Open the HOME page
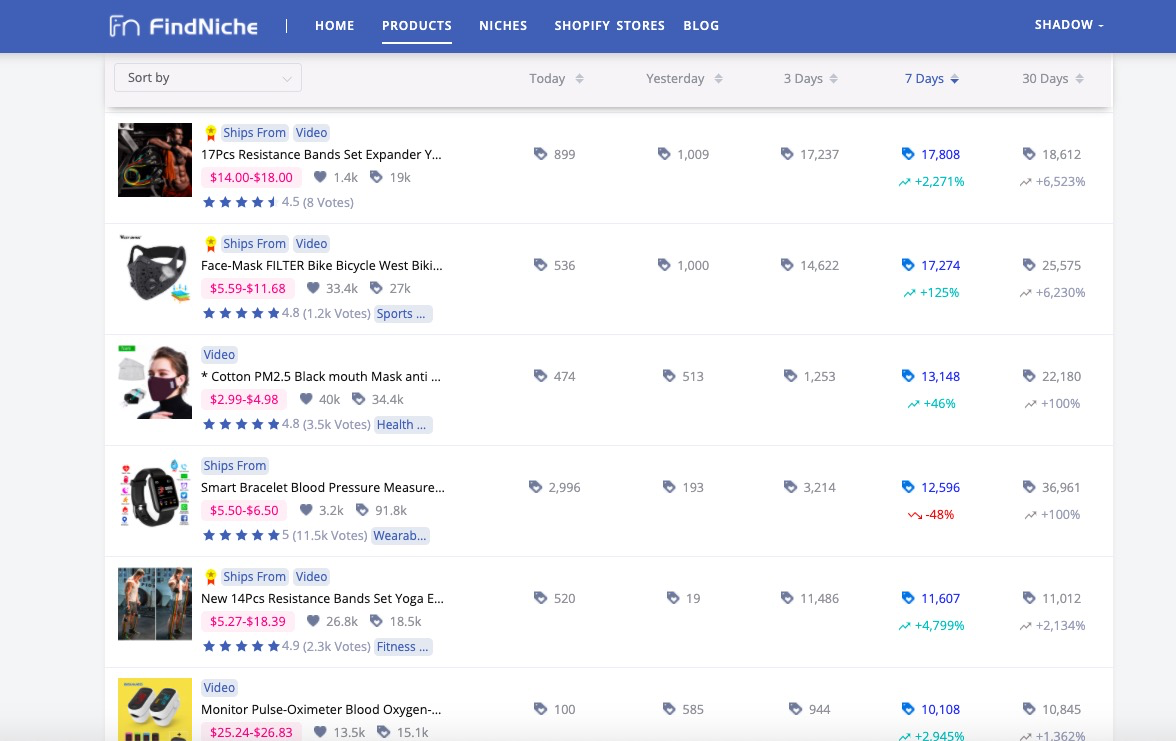 point(334,26)
